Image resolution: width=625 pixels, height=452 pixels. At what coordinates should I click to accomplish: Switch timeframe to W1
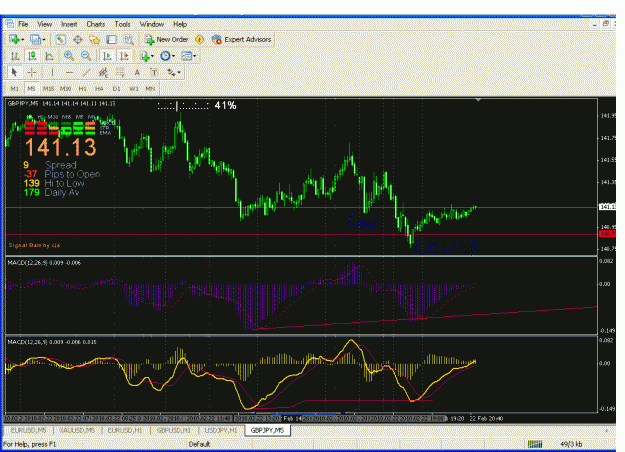(x=134, y=88)
